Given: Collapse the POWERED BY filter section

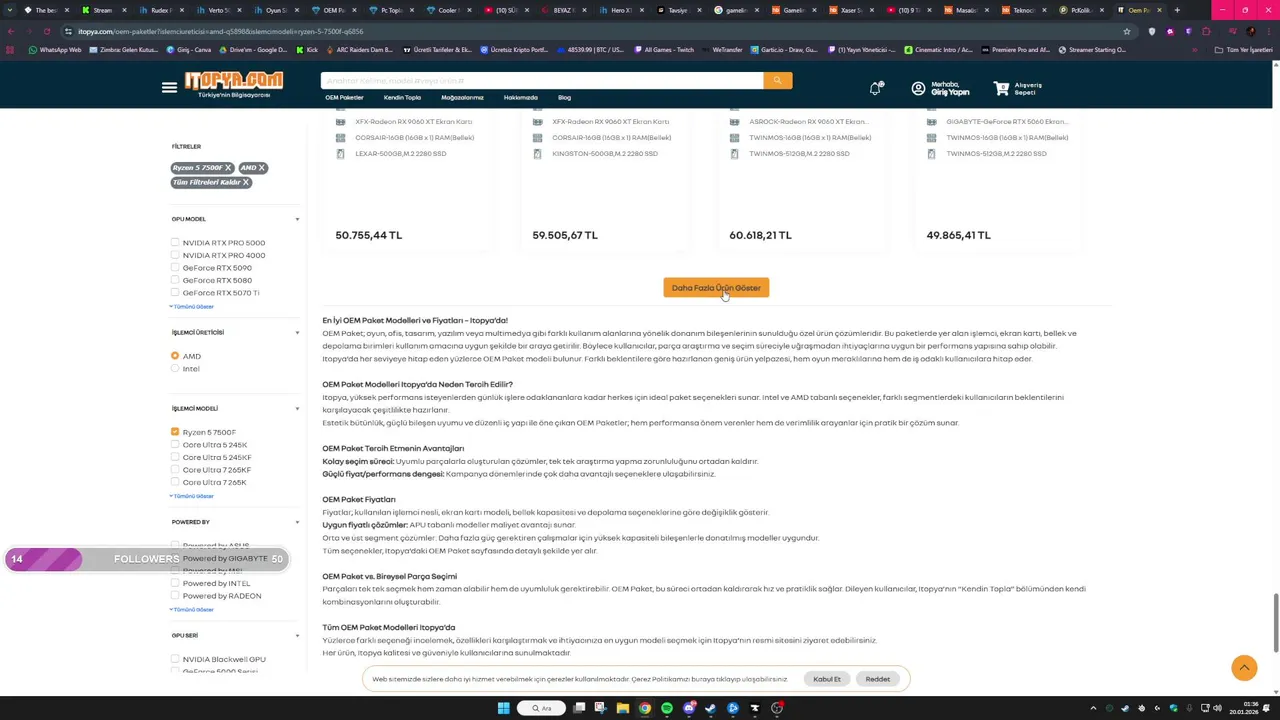Looking at the screenshot, I should [297, 522].
